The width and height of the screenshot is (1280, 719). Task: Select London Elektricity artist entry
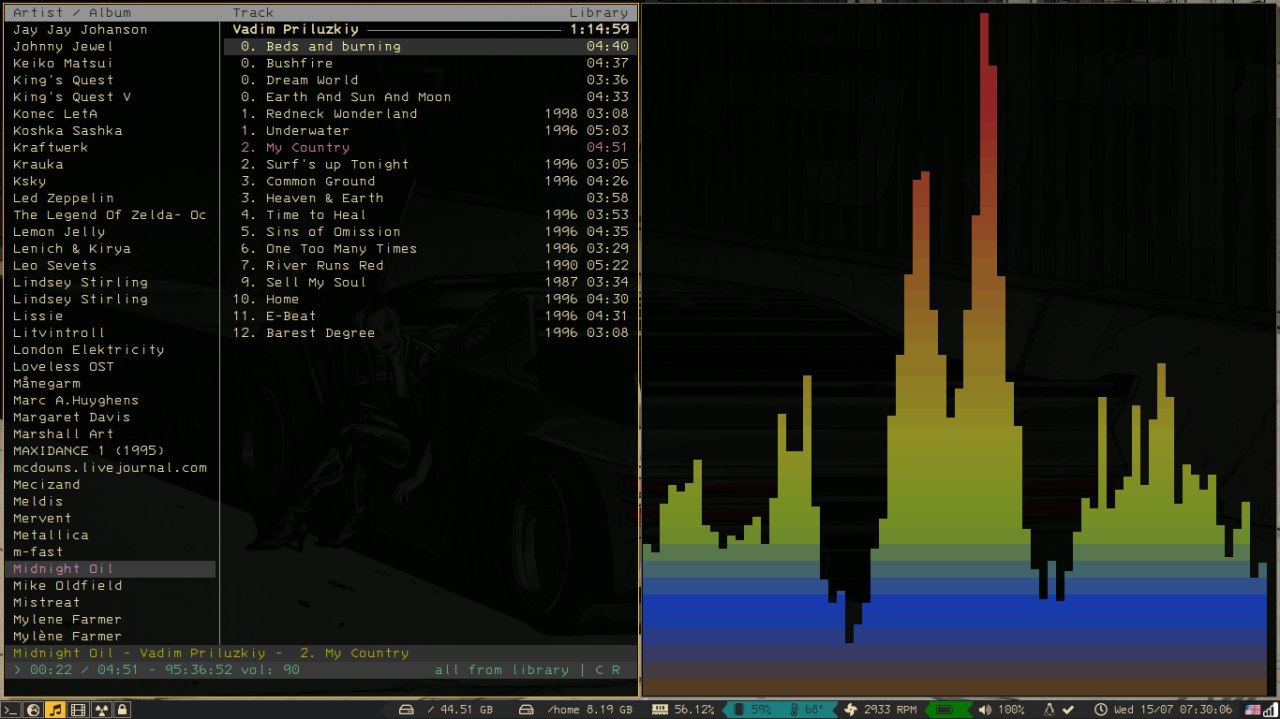89,350
